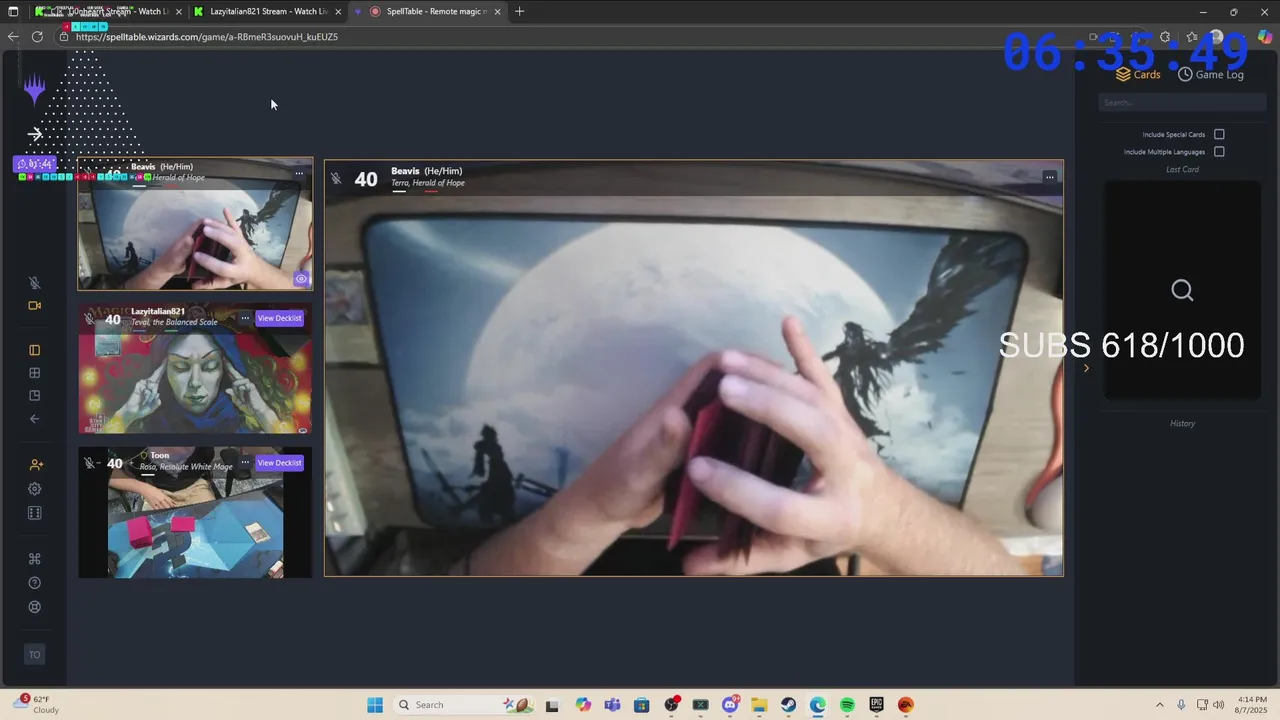Open options menu on Toon tile

click(245, 463)
